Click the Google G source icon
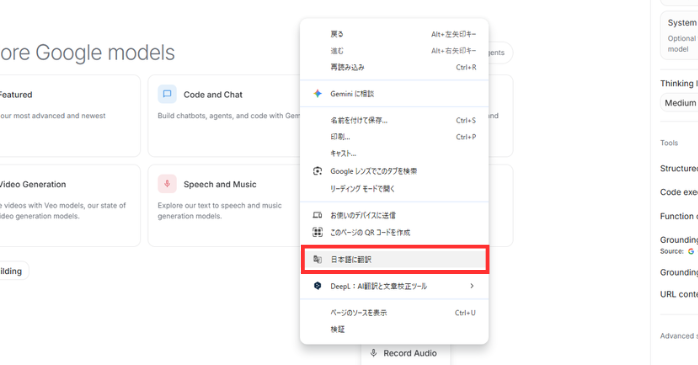Screen dimensions: 698x365 click(691, 251)
